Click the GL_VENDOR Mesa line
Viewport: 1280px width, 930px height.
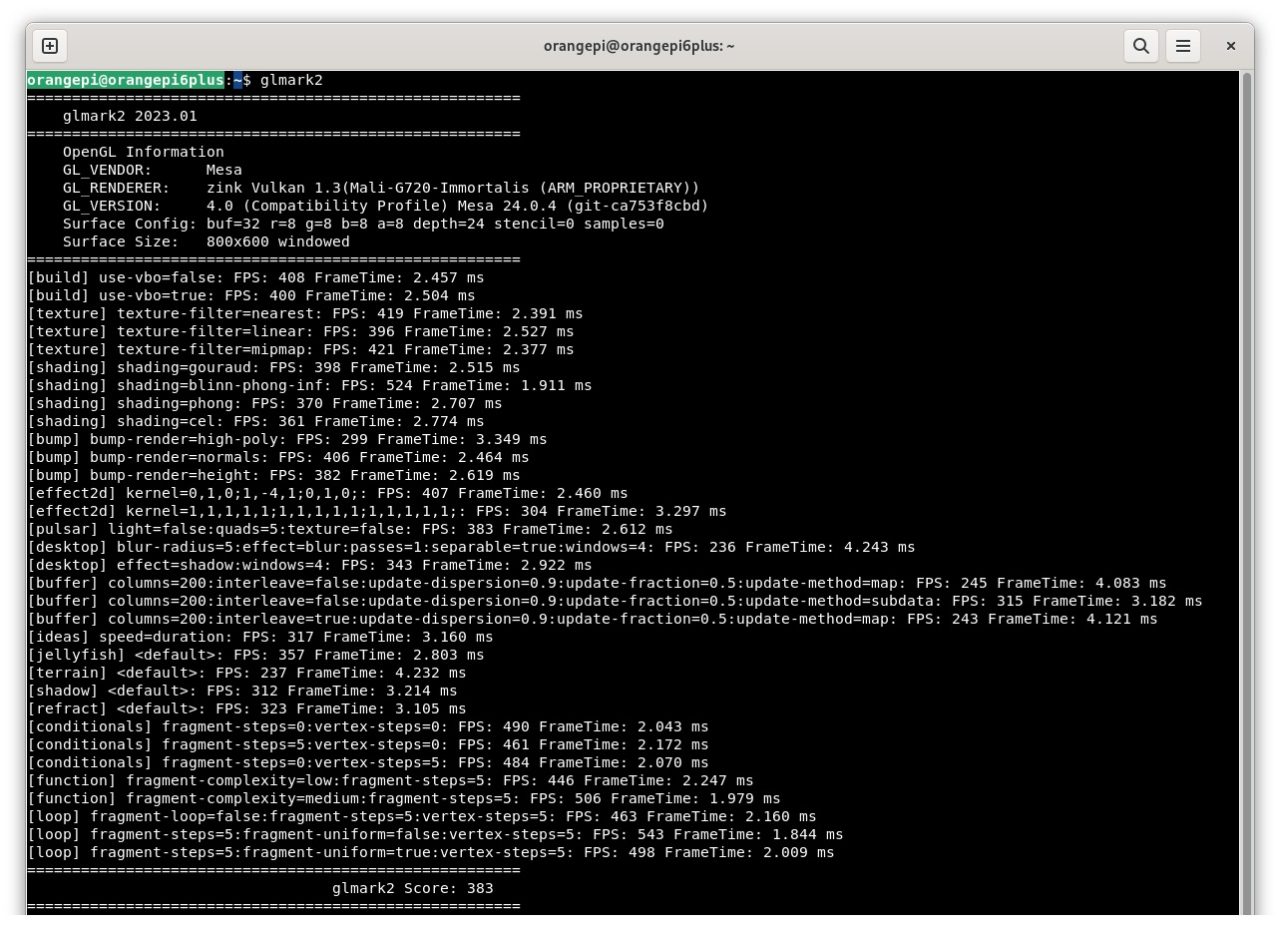coord(152,170)
